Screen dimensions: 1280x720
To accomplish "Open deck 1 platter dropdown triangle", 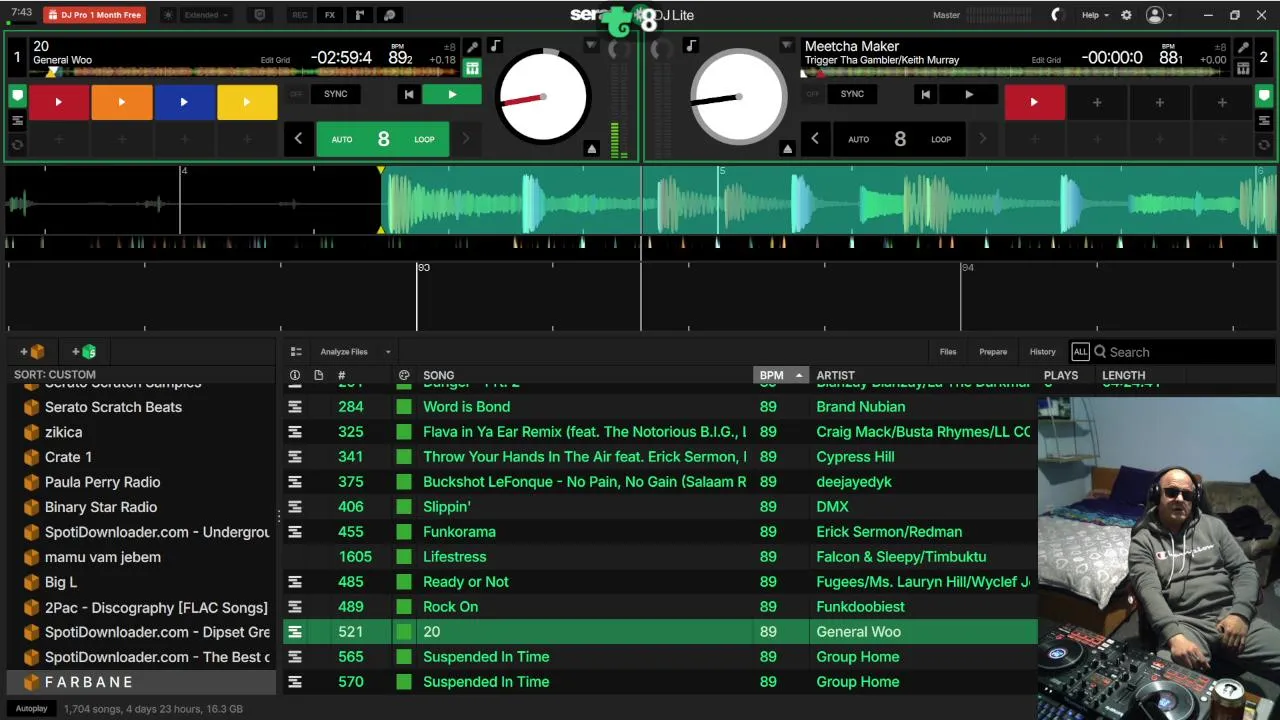I will coord(591,46).
